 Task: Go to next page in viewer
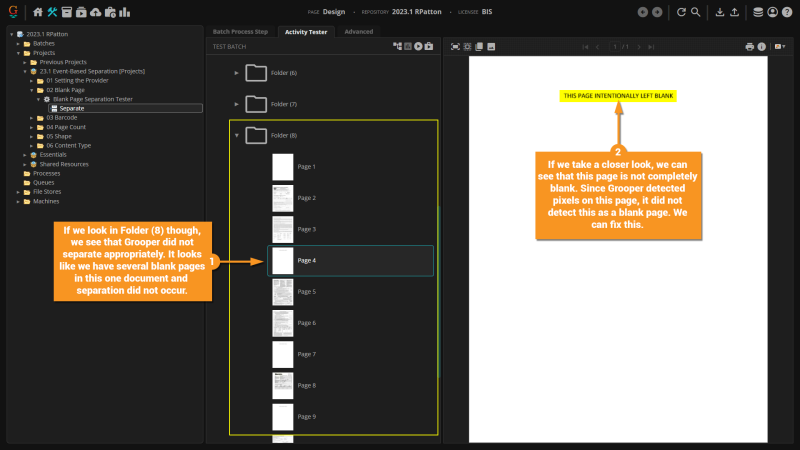tap(639, 47)
